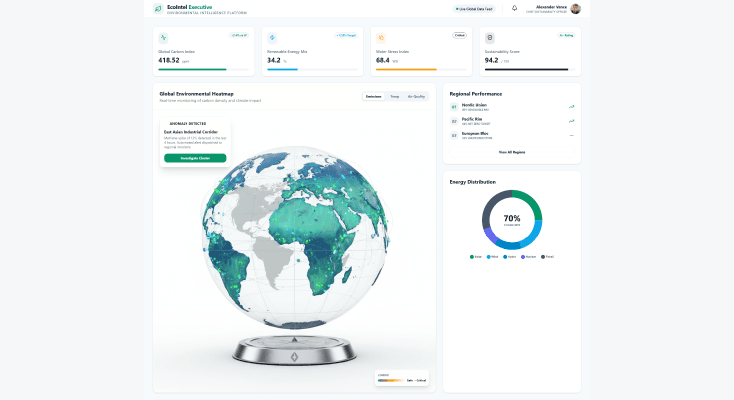The width and height of the screenshot is (734, 400).
Task: Click the upward trend icon for Pacific Rim
Action: click(572, 121)
